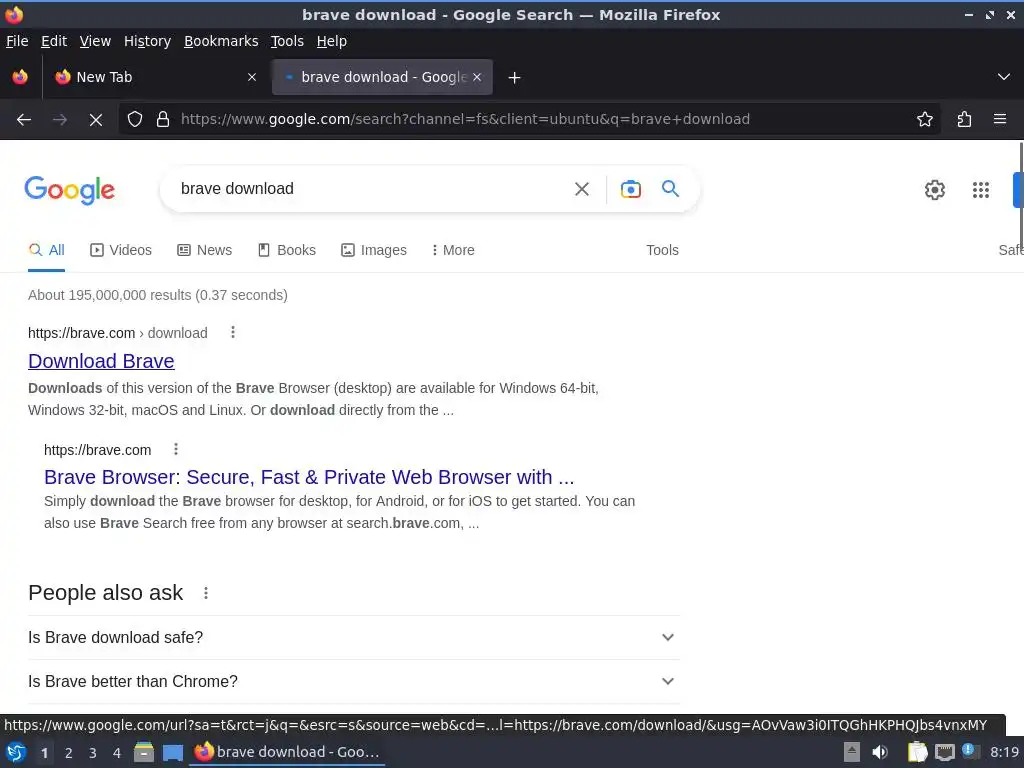The height and width of the screenshot is (768, 1024).
Task: Clear the Google search box
Action: [x=582, y=189]
